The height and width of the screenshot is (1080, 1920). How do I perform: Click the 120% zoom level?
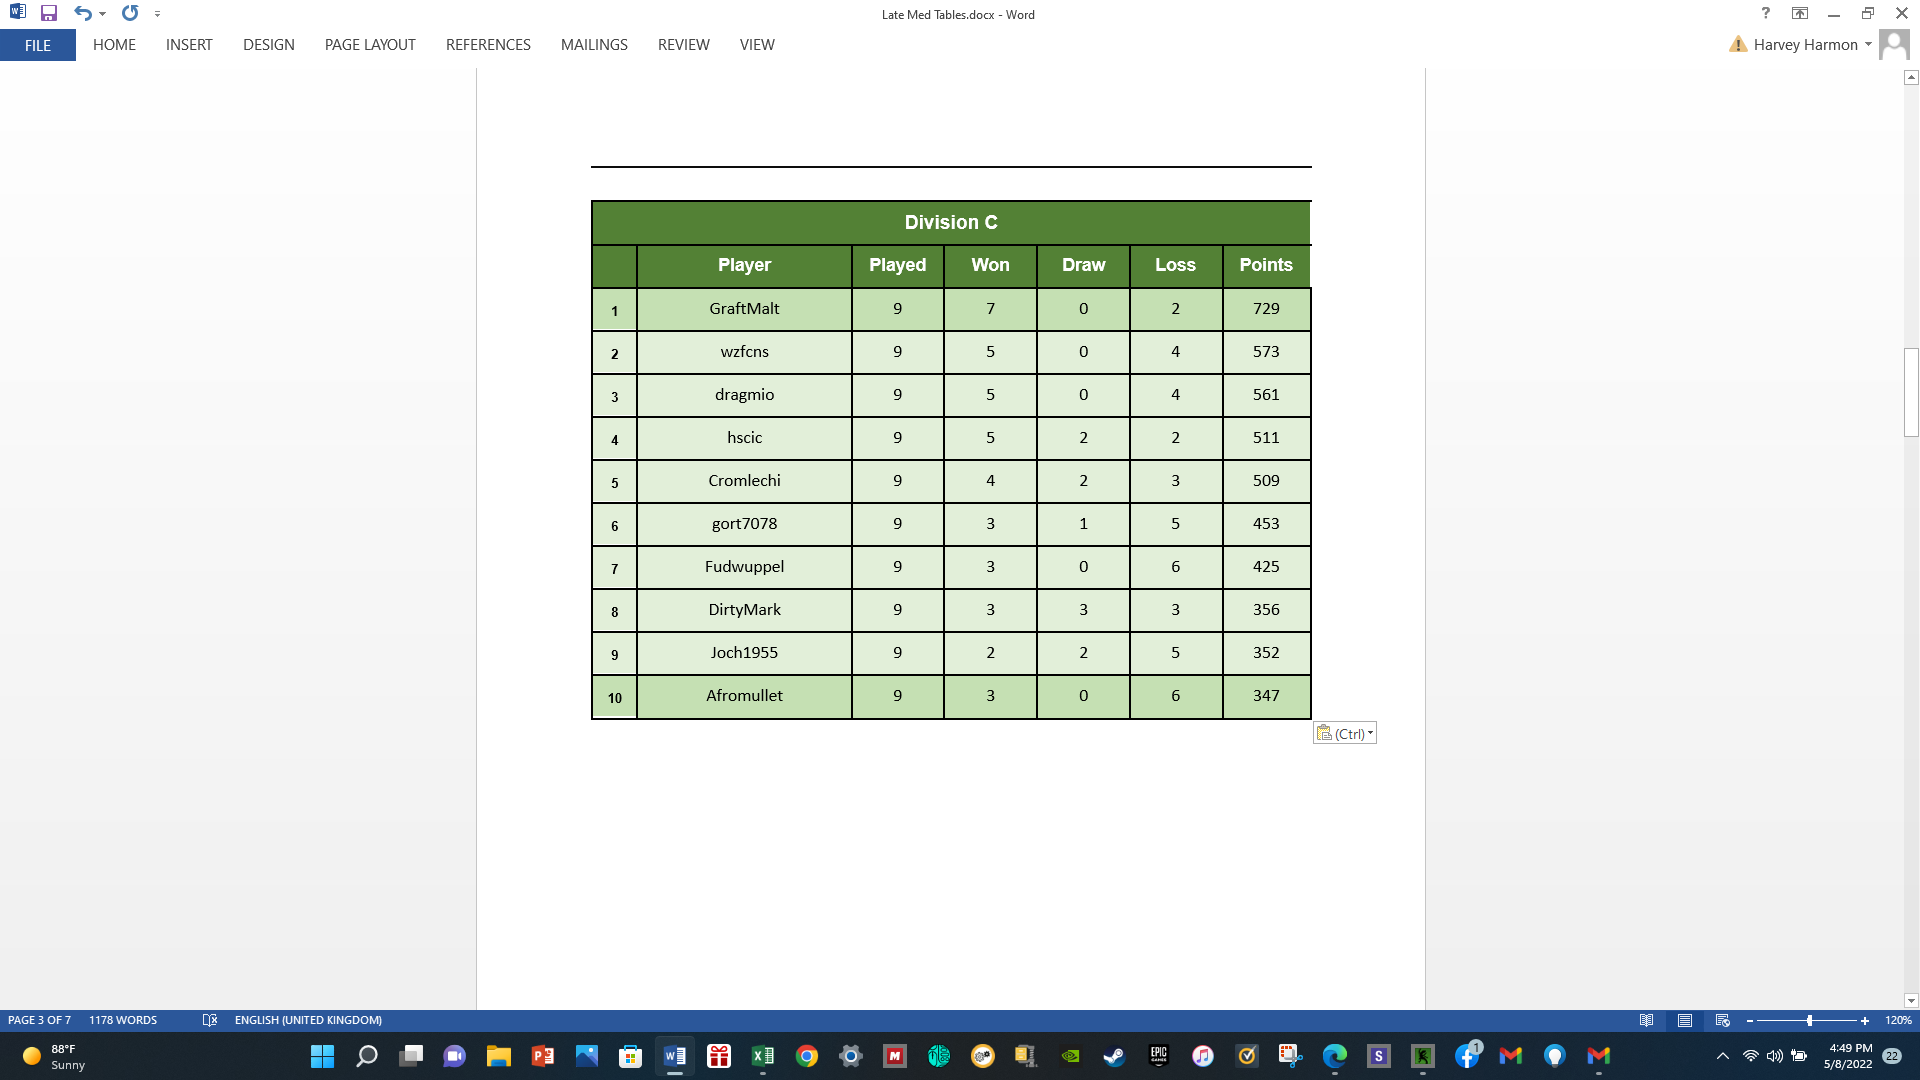pos(1898,1020)
